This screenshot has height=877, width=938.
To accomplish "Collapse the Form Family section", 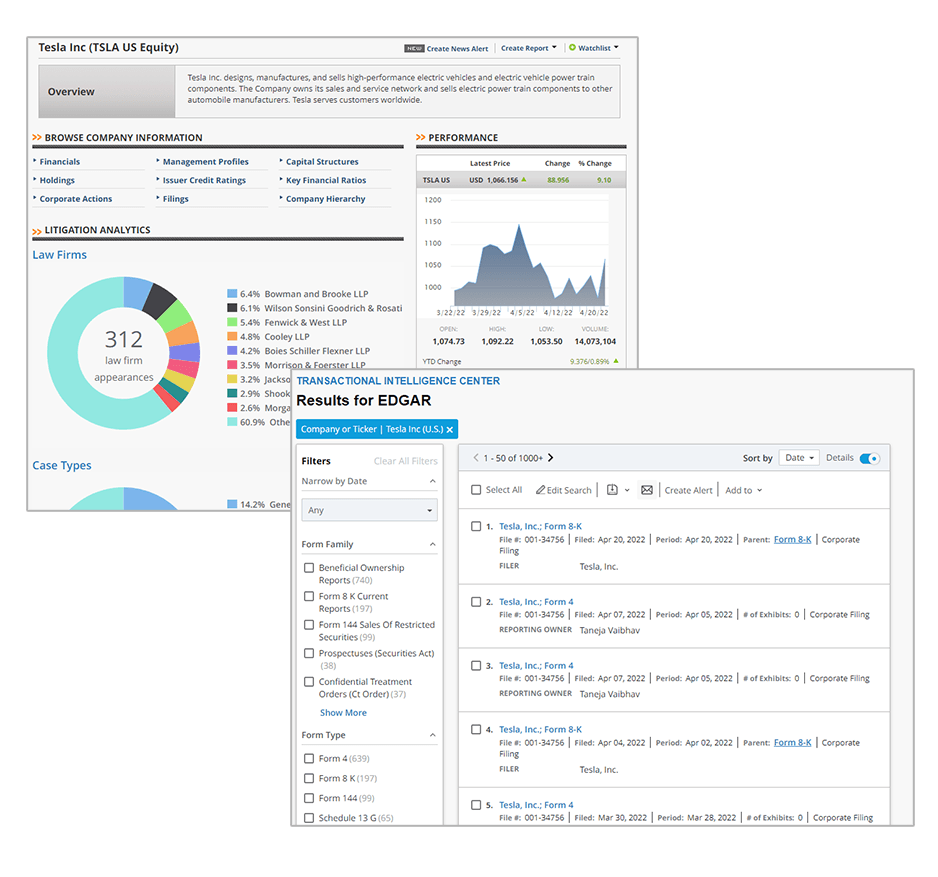I will 433,544.
